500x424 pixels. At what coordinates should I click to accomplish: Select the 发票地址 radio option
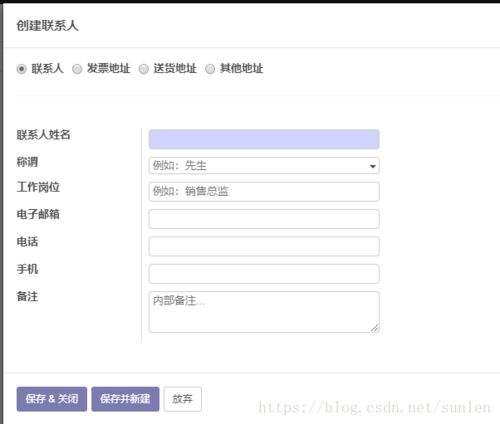(x=77, y=69)
